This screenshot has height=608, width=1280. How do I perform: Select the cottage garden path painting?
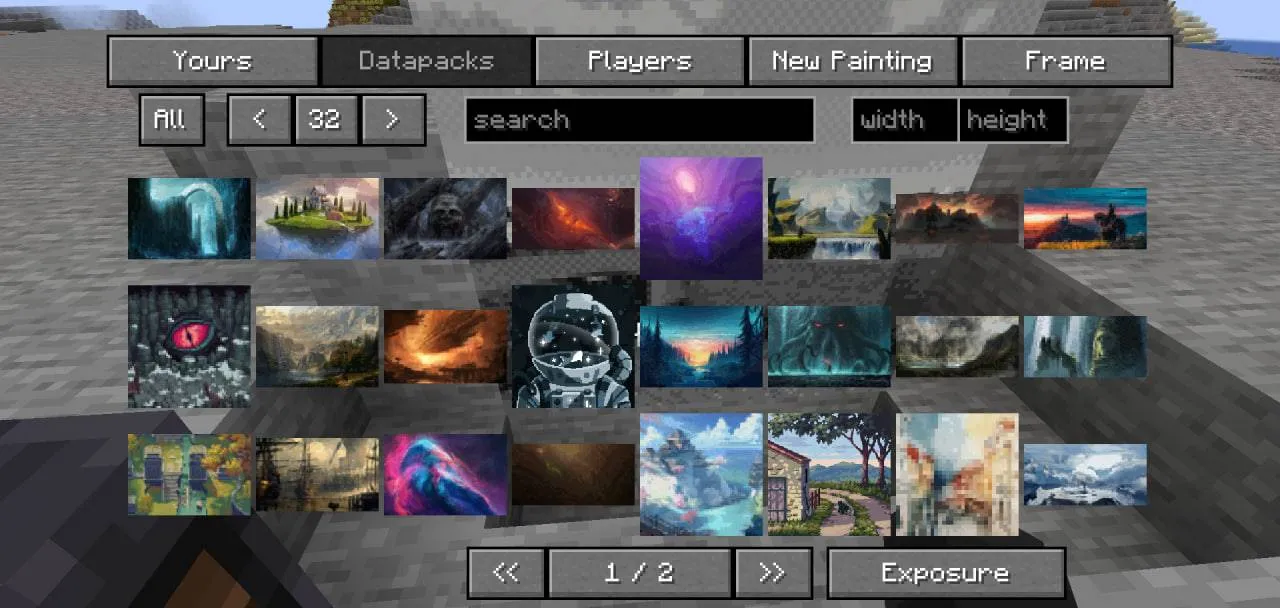pyautogui.click(x=828, y=473)
